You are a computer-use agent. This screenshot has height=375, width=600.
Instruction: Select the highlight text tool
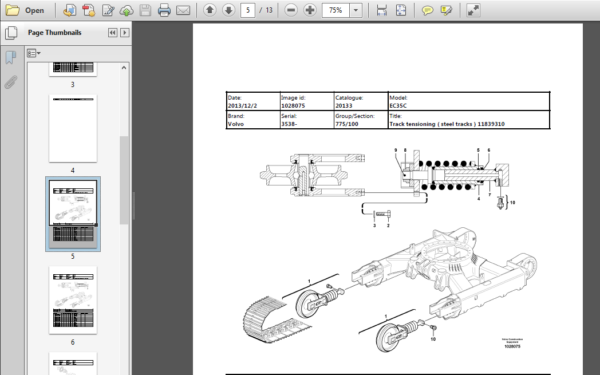(446, 10)
